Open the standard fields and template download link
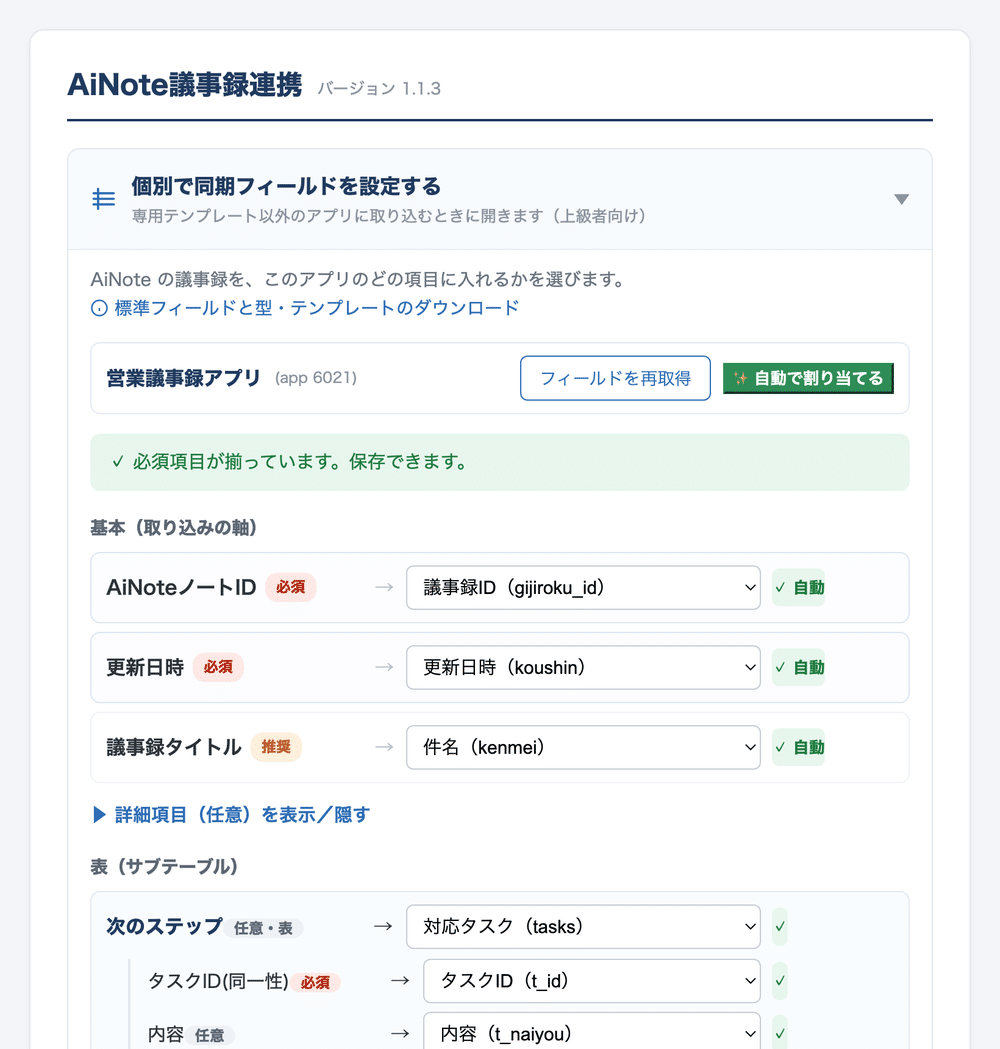1000x1049 pixels. coord(316,308)
